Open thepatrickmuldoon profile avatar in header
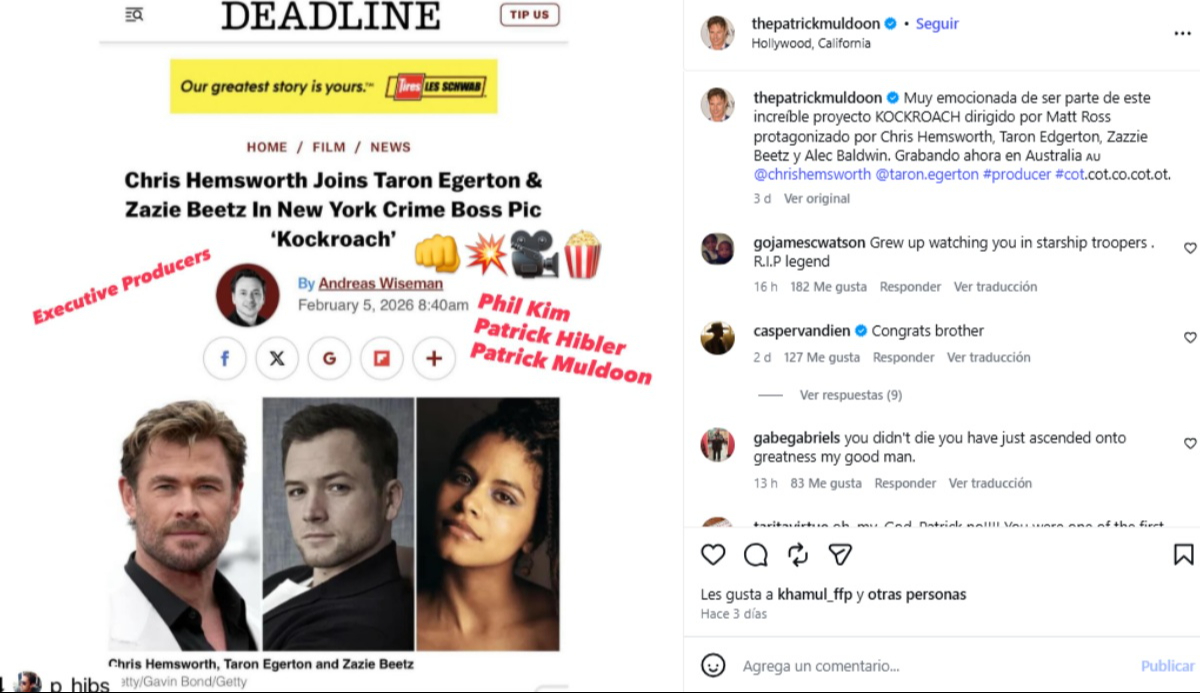1200x693 pixels. pos(717,33)
